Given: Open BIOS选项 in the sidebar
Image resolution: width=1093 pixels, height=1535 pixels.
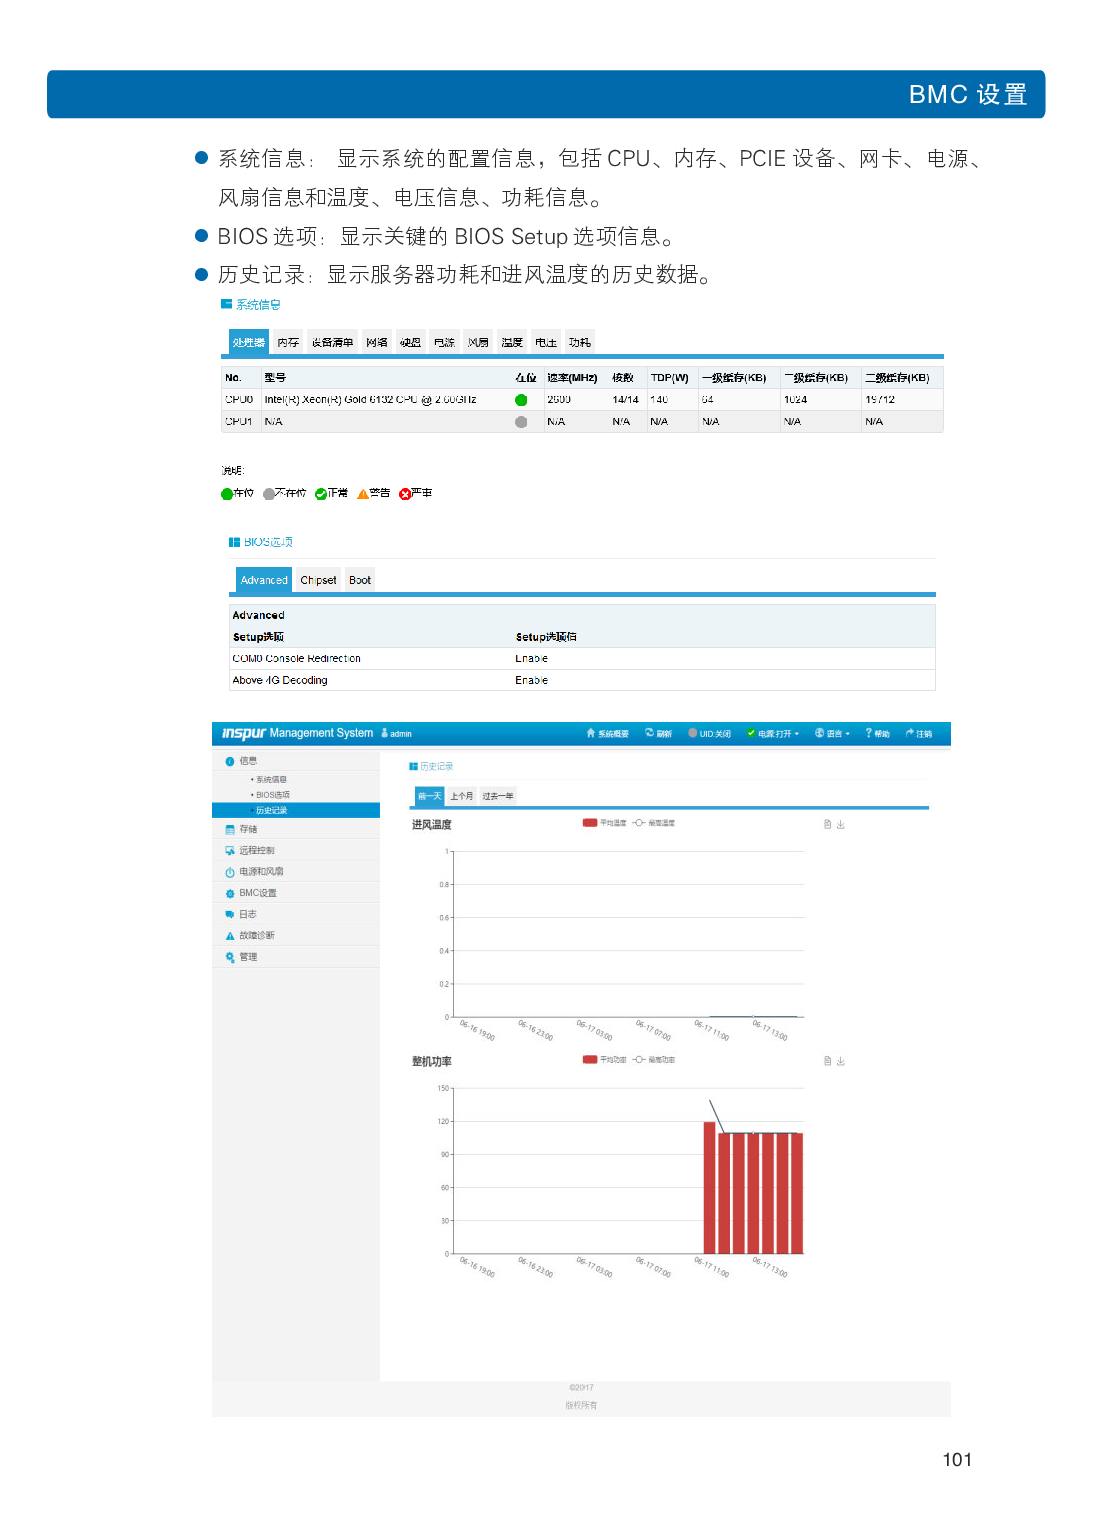Looking at the screenshot, I should (x=272, y=795).
